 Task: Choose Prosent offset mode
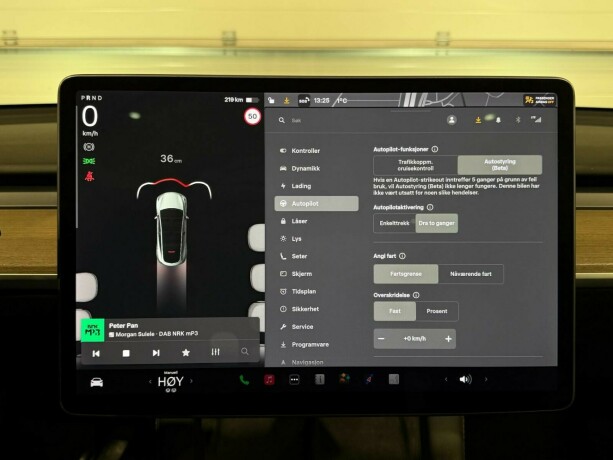coord(437,311)
